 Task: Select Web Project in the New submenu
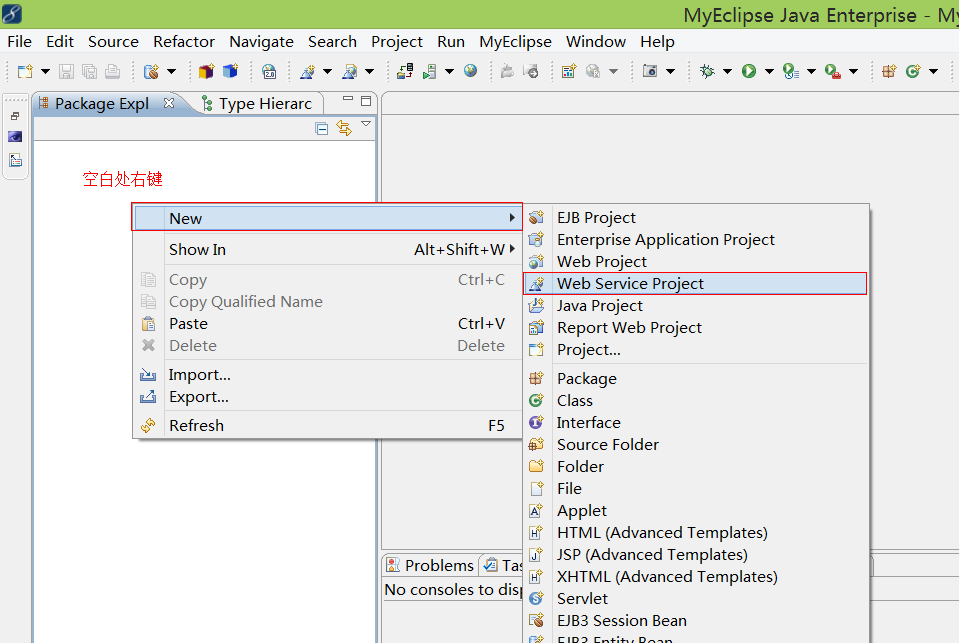pyautogui.click(x=695, y=262)
